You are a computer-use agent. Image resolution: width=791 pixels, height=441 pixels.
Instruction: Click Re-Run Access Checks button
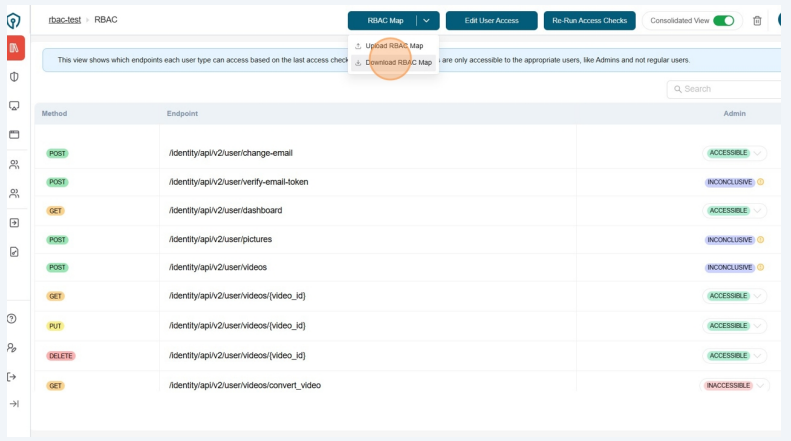tap(589, 20)
